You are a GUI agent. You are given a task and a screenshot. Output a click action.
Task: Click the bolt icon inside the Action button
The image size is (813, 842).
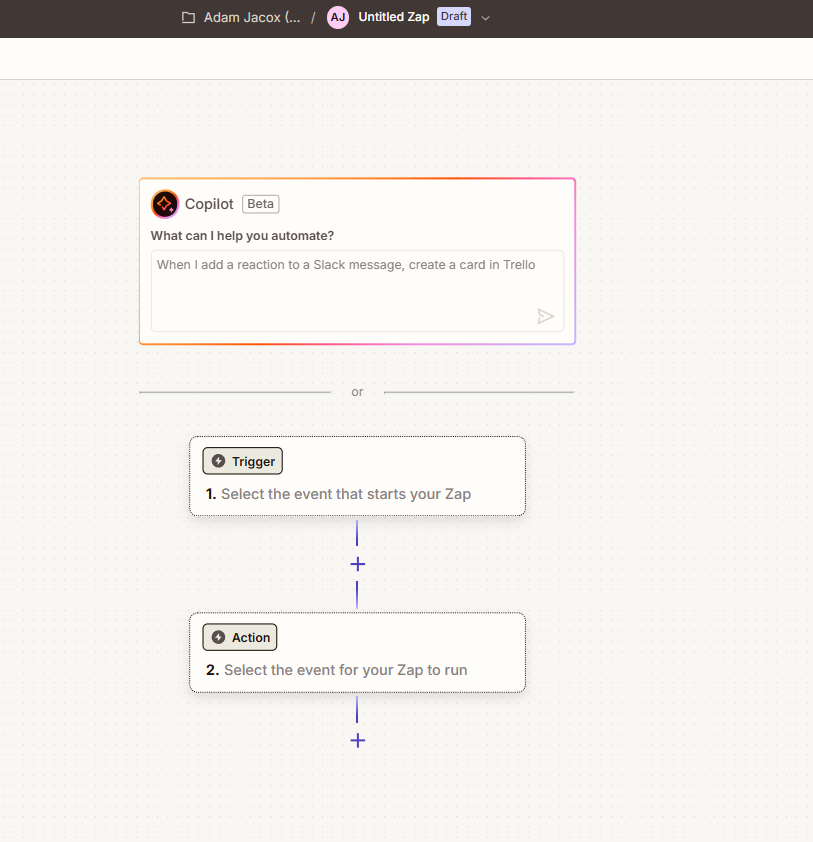coord(221,637)
